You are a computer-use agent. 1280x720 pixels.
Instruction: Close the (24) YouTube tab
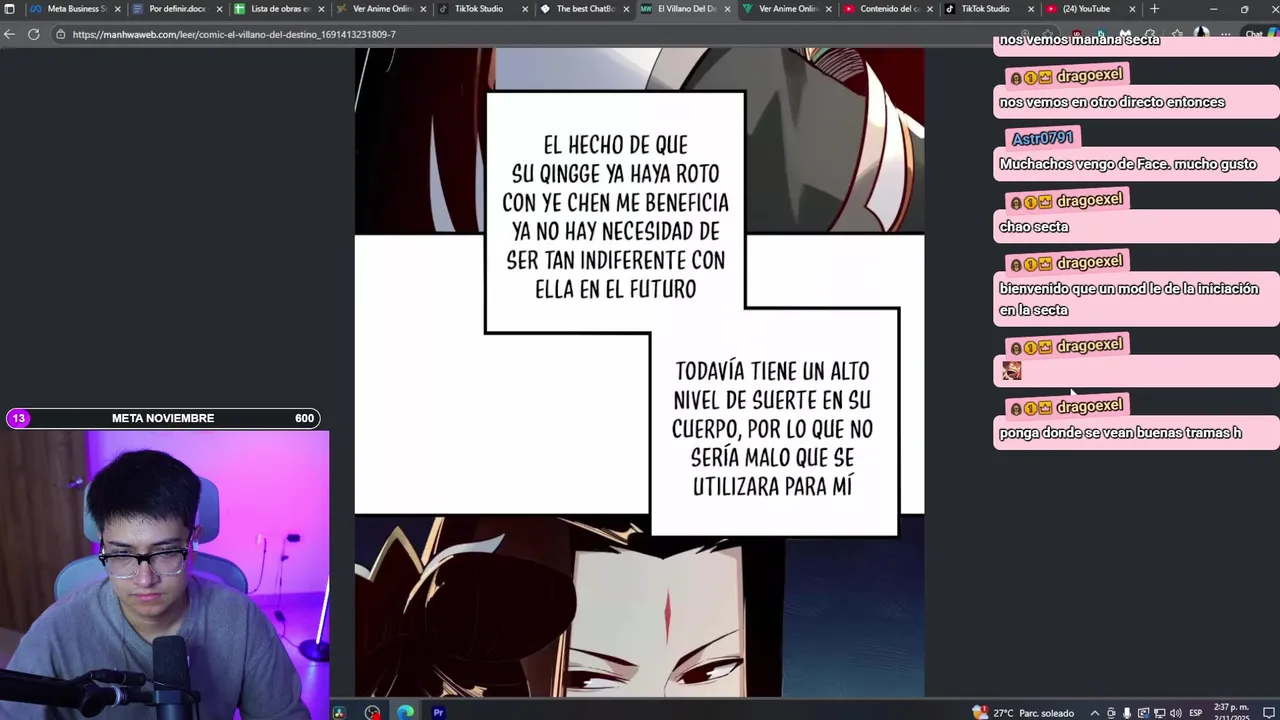click(x=1132, y=9)
